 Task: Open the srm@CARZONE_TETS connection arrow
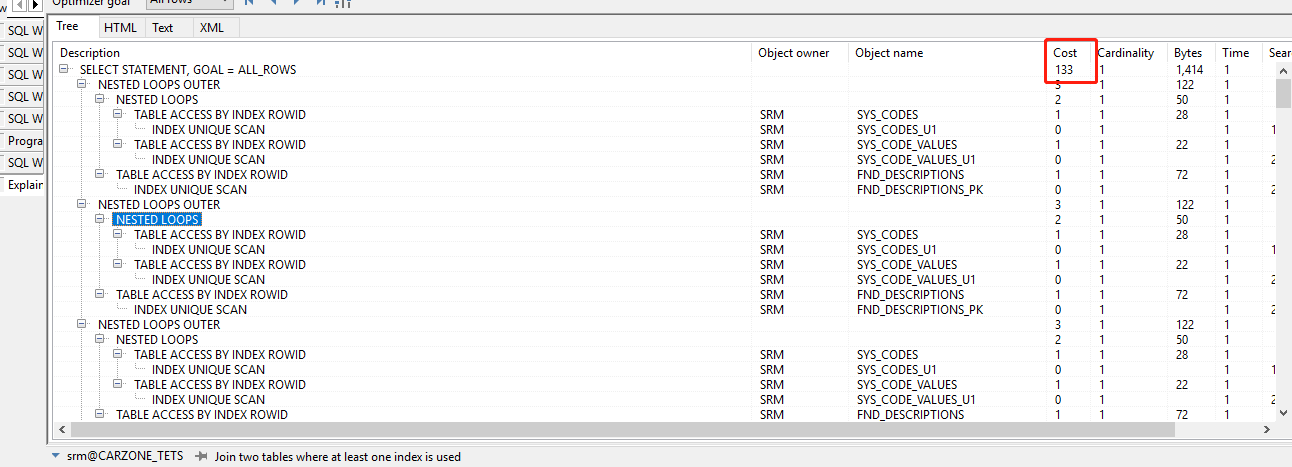point(54,456)
